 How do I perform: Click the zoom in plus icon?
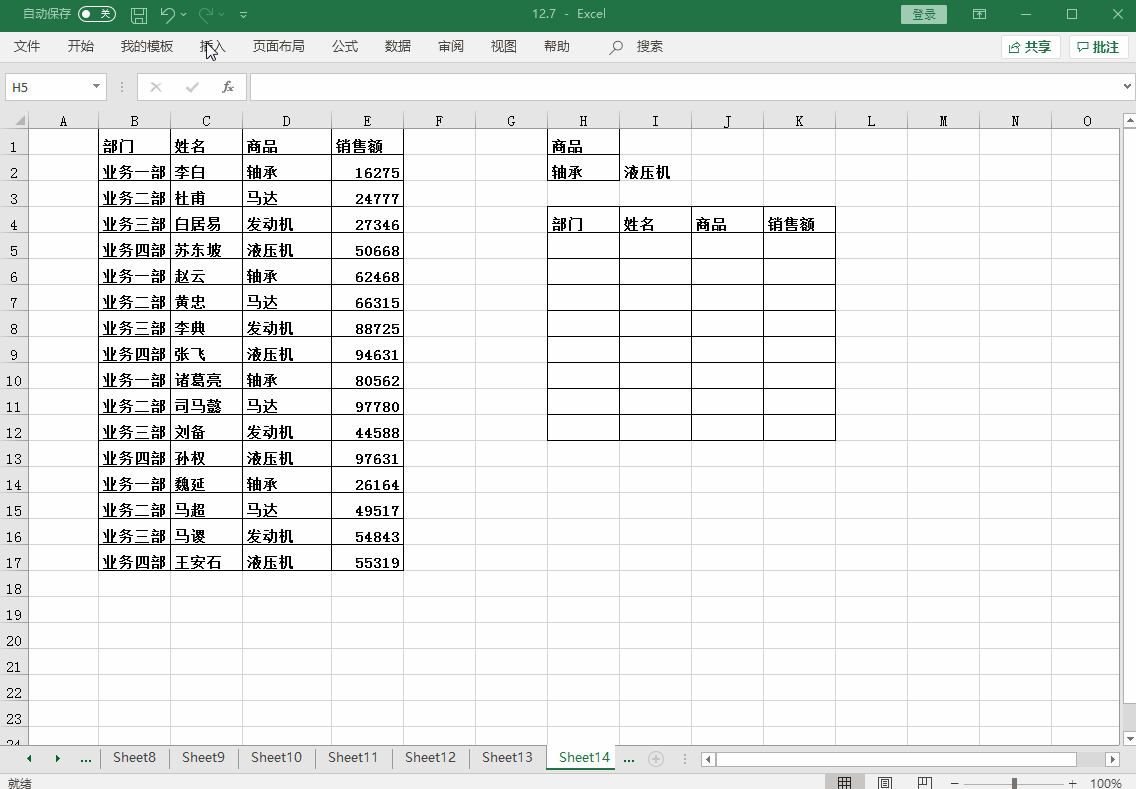coord(1072,784)
